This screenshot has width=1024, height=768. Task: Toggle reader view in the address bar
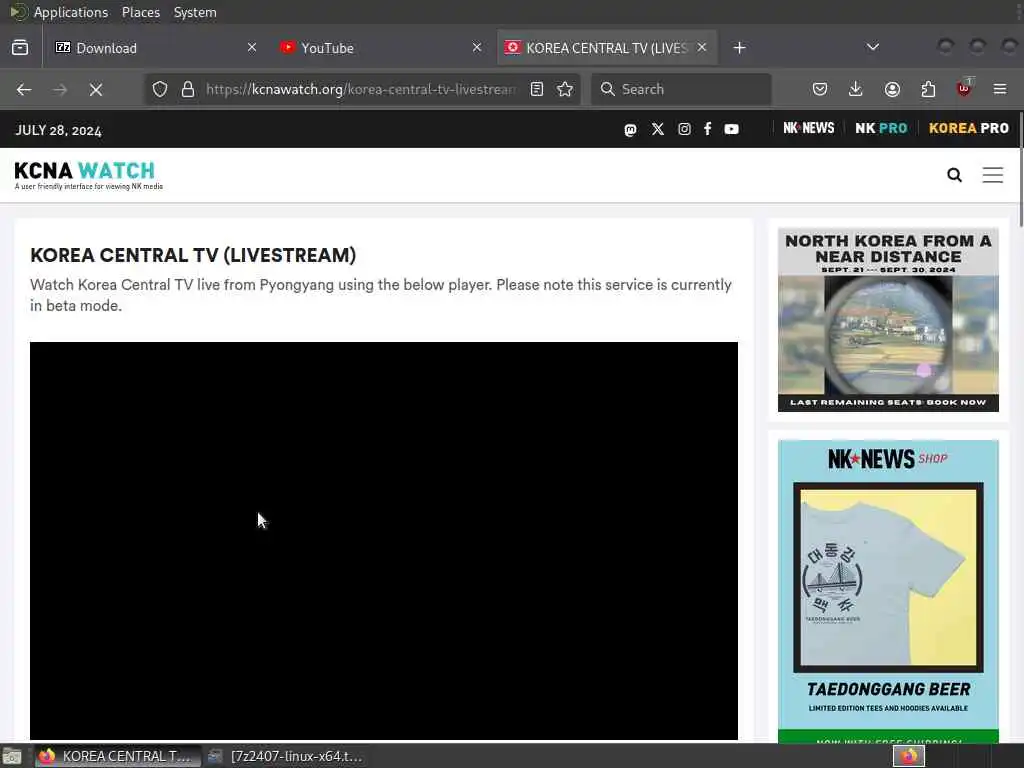(x=537, y=89)
